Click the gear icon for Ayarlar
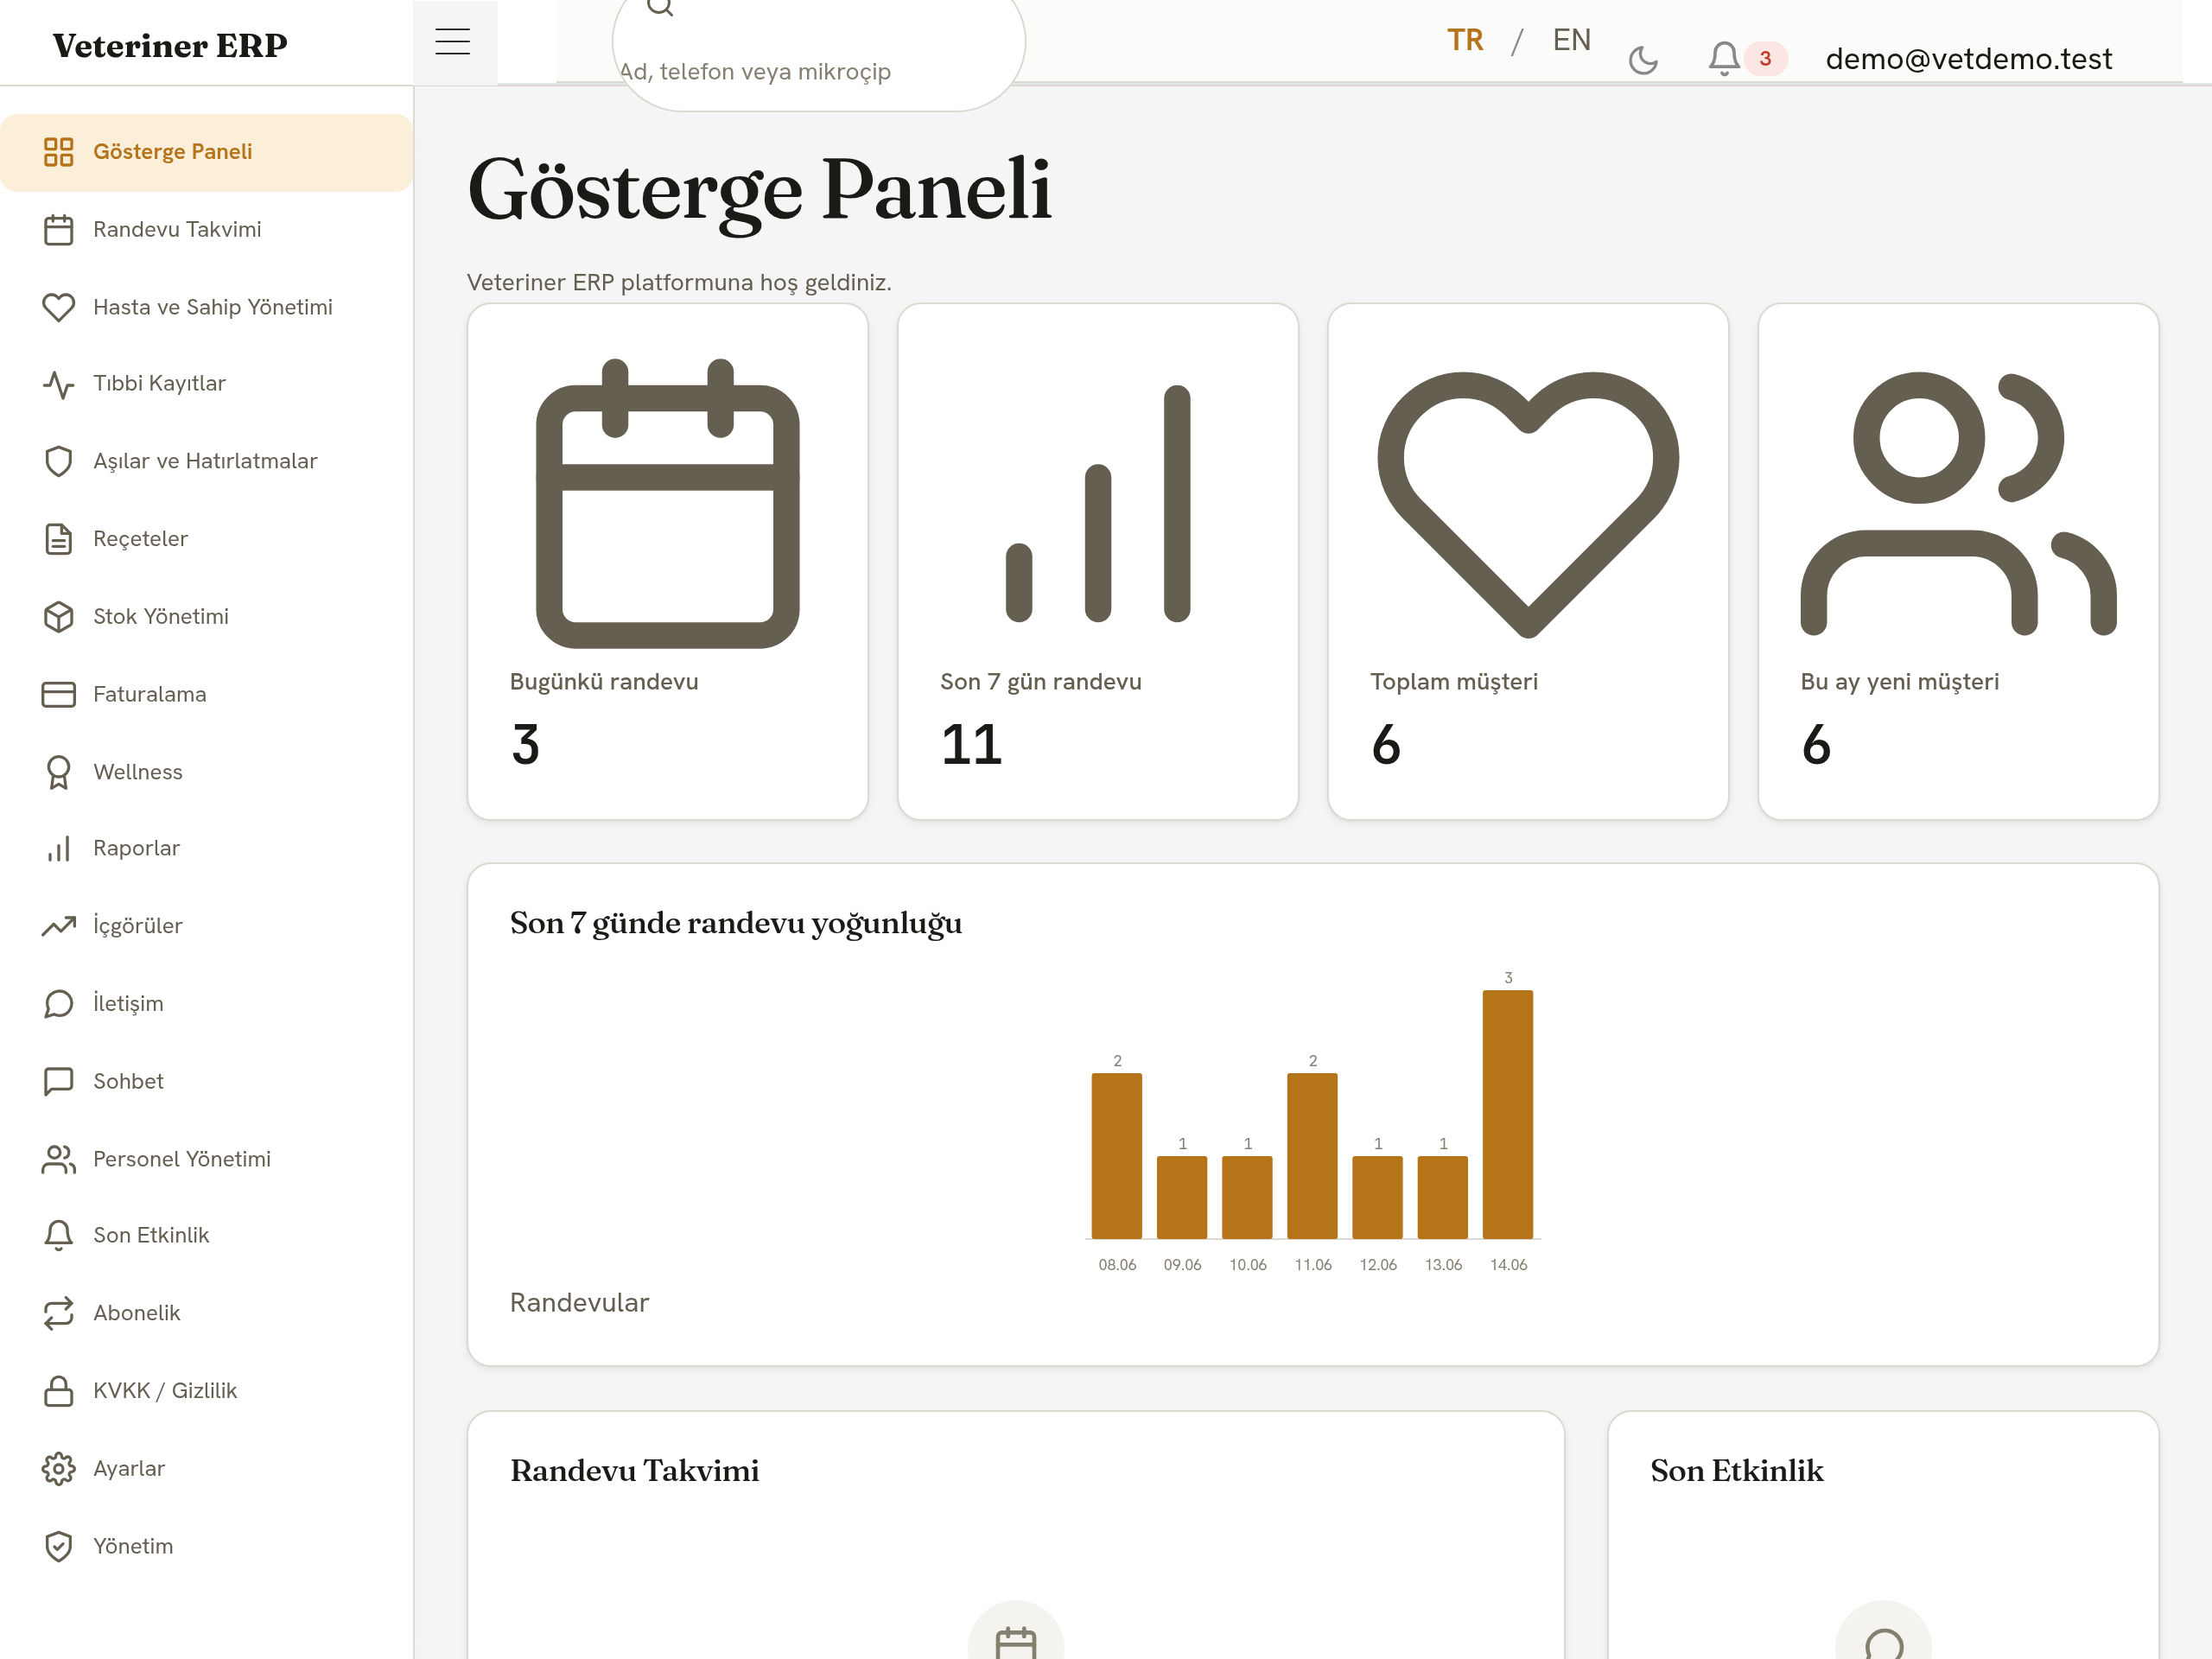The width and height of the screenshot is (2212, 1659). point(59,1469)
